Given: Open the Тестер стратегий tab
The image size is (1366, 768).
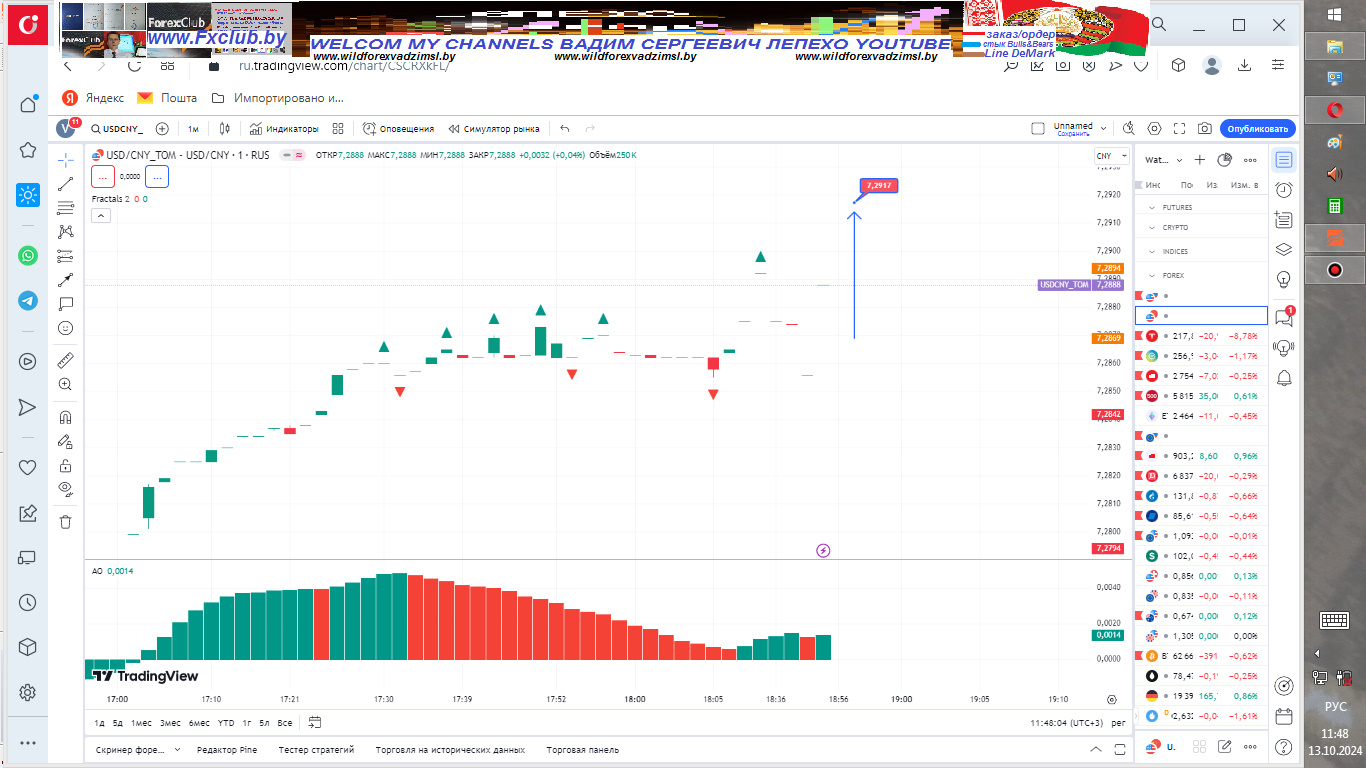Looking at the screenshot, I should click(x=316, y=749).
